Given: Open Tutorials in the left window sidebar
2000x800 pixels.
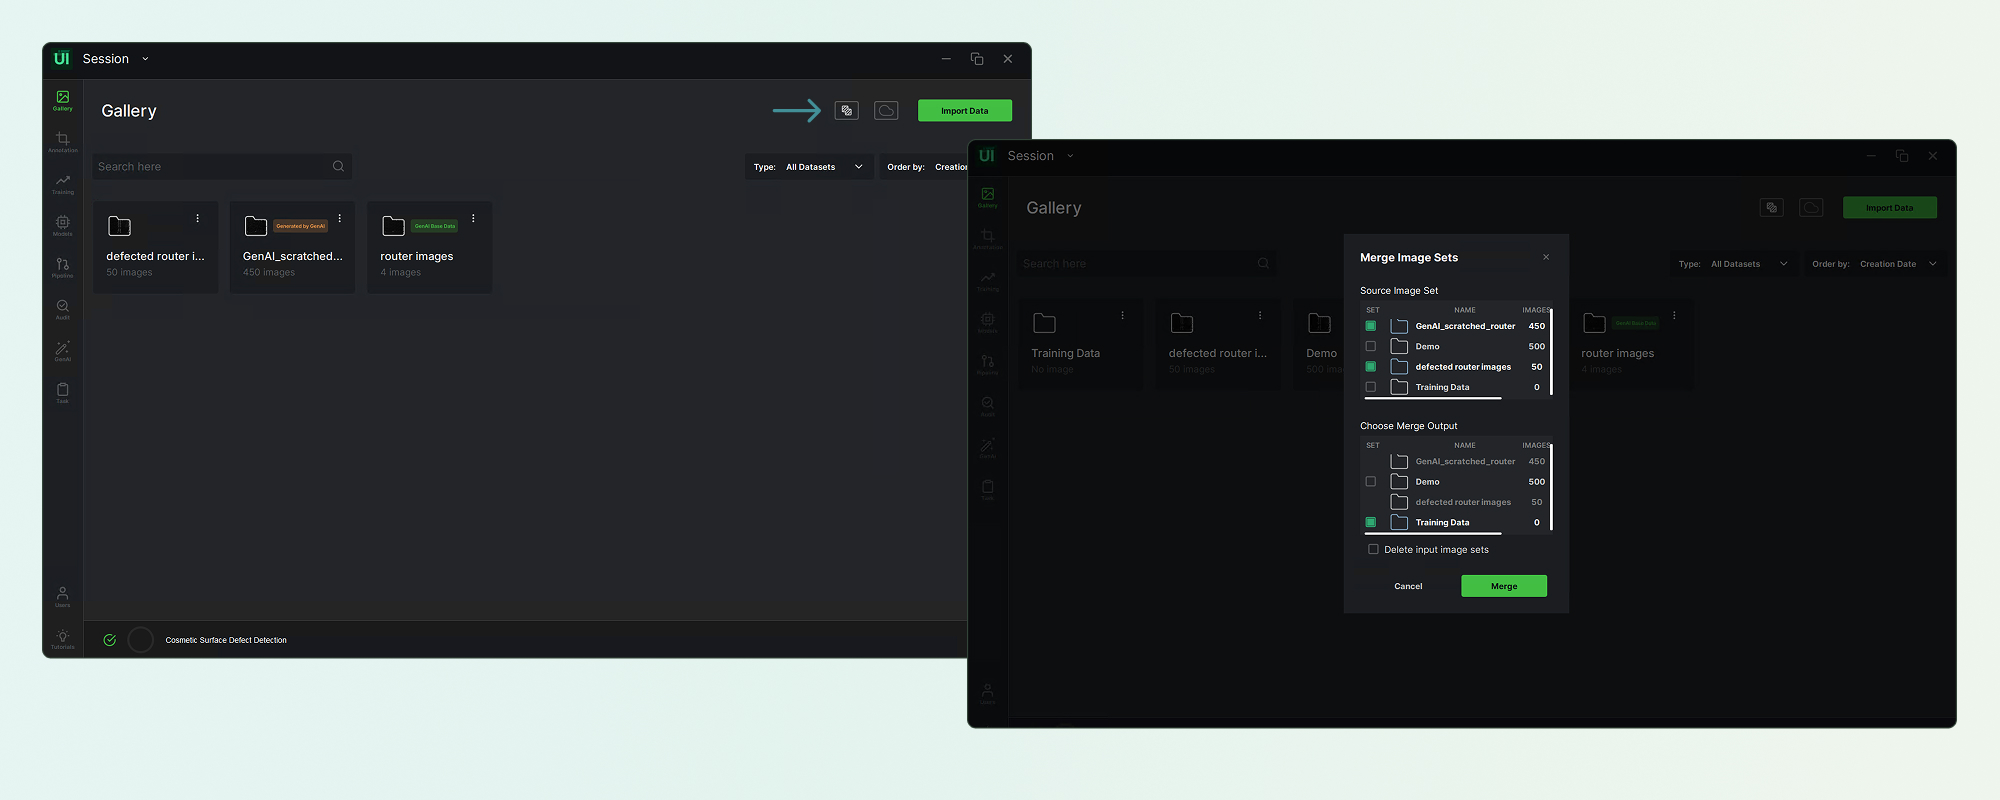Looking at the screenshot, I should pos(62,639).
